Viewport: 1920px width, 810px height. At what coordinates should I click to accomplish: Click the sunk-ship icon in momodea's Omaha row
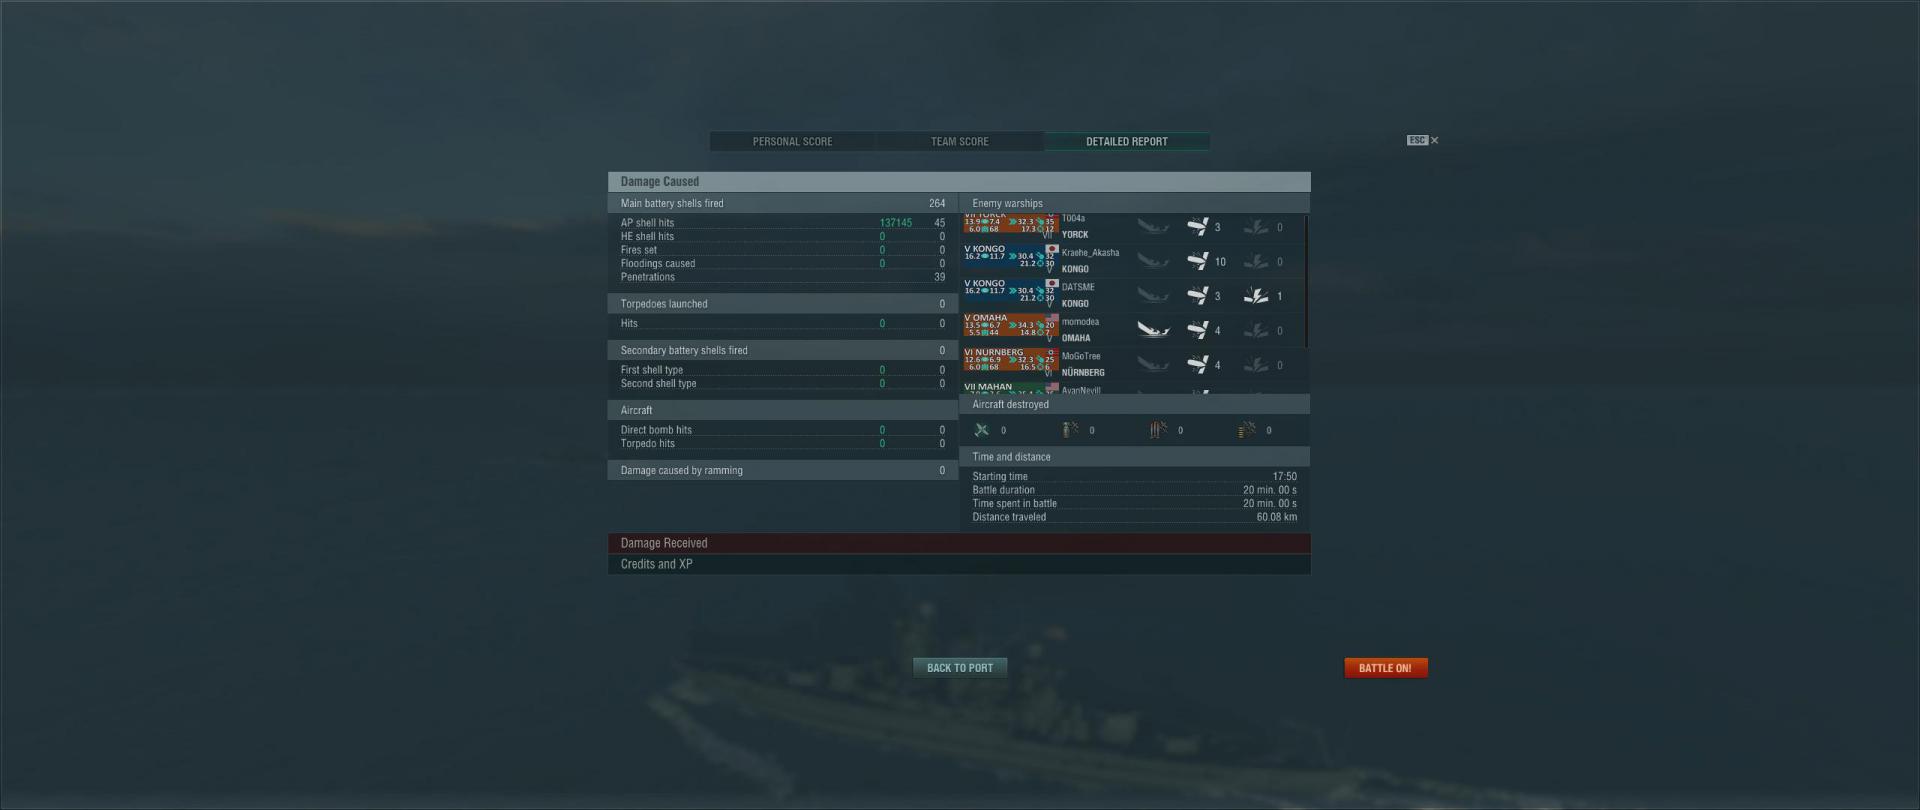tap(1153, 330)
